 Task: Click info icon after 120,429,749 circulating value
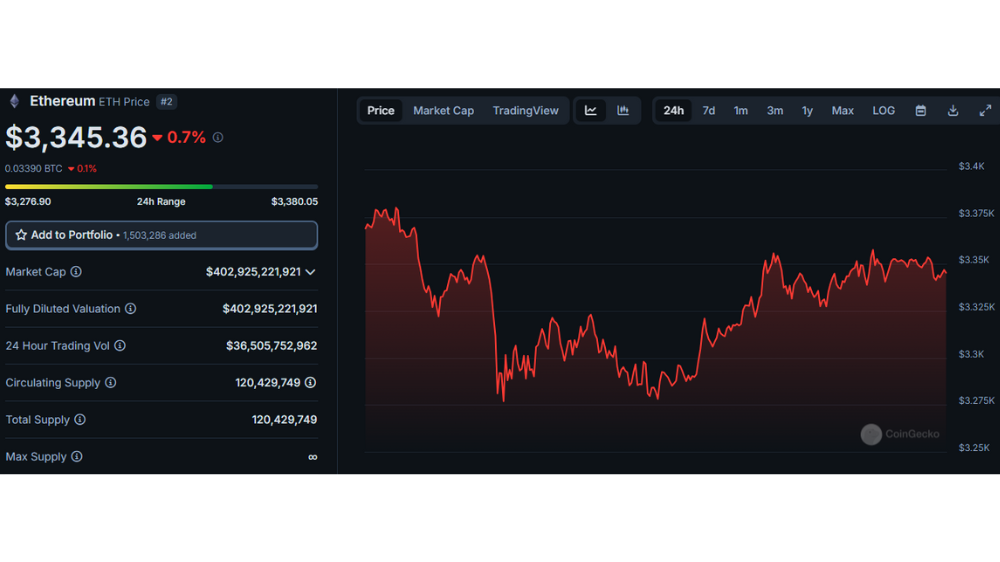311,383
